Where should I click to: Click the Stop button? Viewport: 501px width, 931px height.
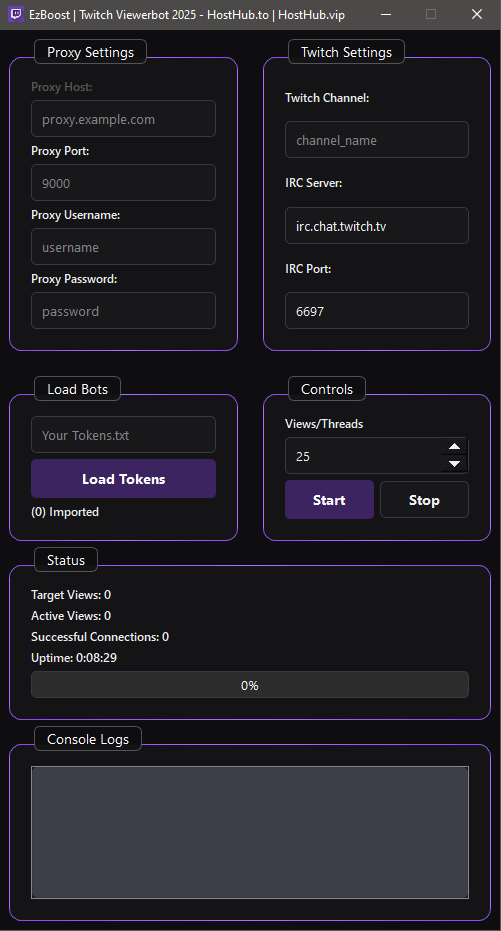pyautogui.click(x=424, y=500)
